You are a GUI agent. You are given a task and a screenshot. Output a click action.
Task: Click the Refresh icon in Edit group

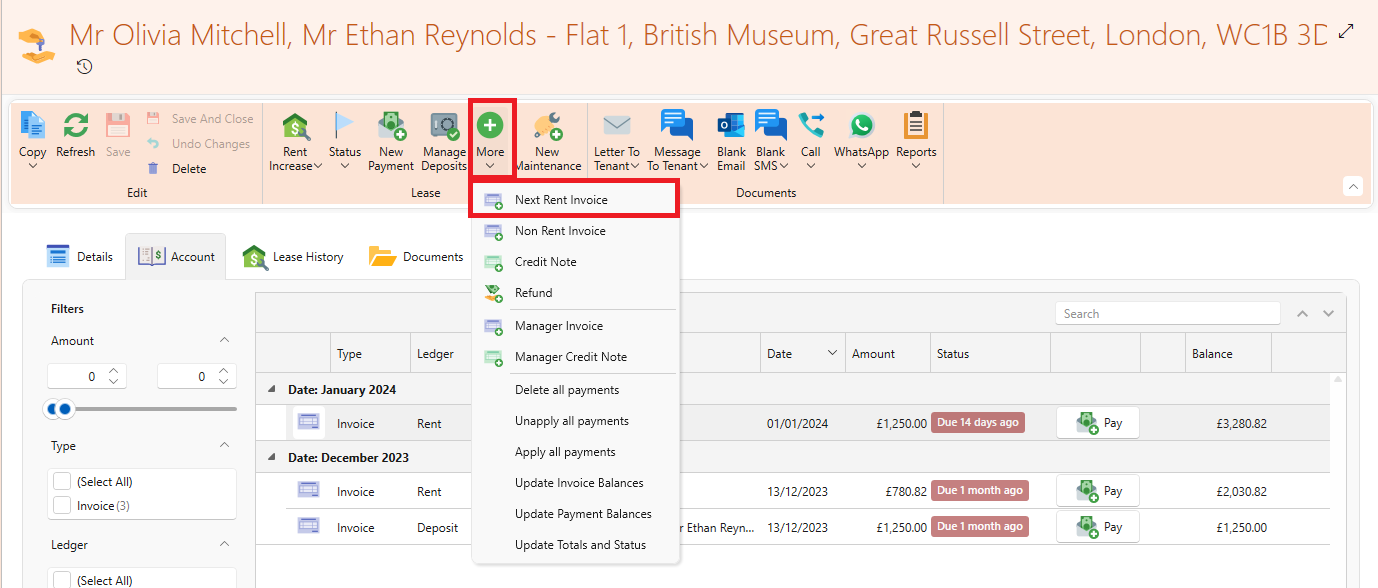75,126
